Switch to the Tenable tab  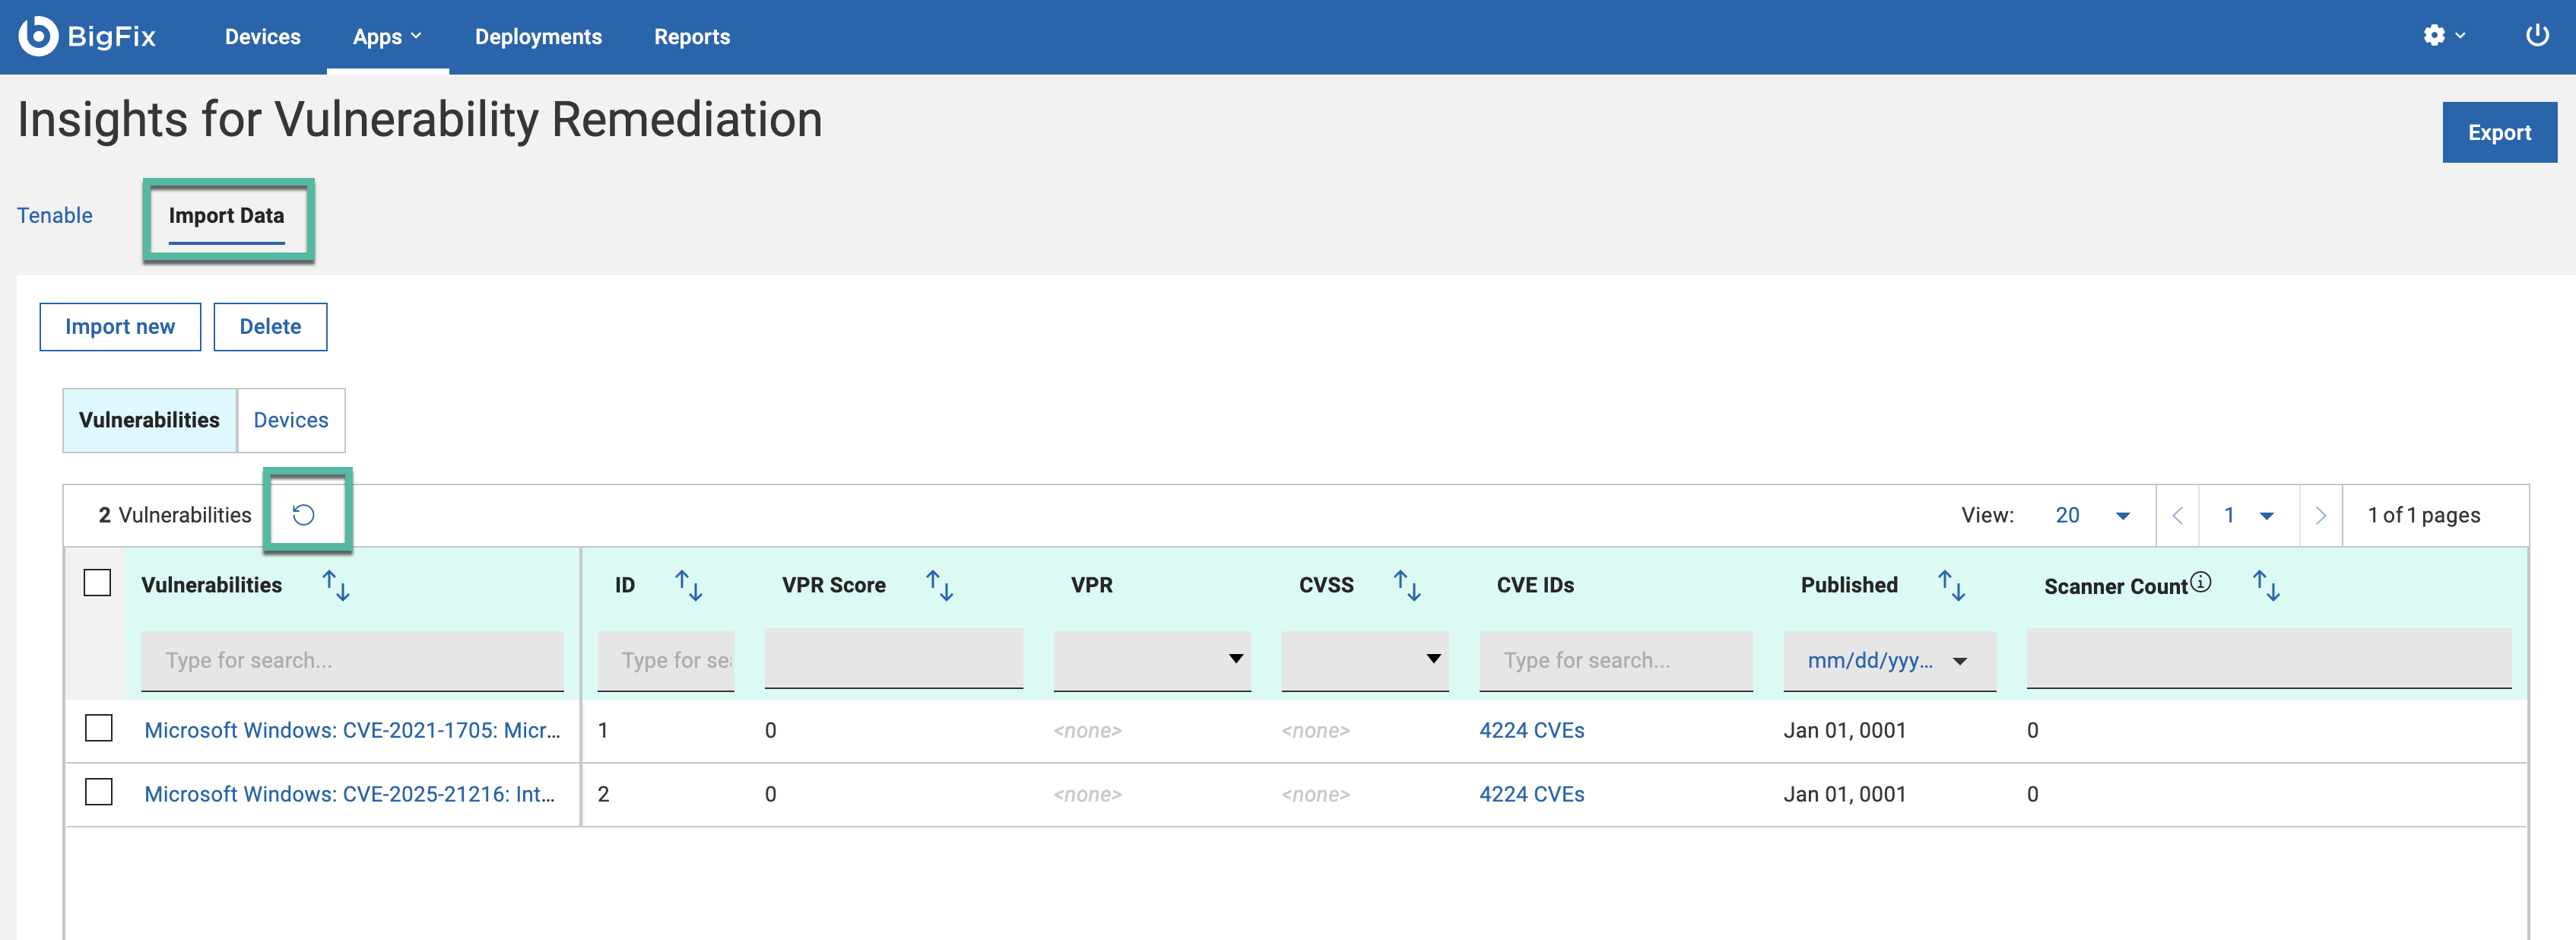click(x=55, y=215)
